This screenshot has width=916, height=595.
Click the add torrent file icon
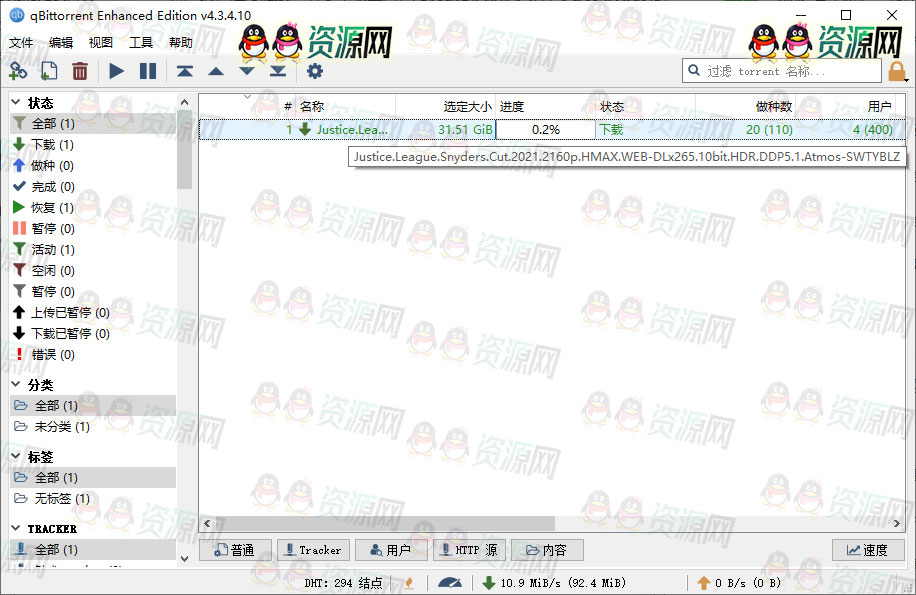click(48, 71)
